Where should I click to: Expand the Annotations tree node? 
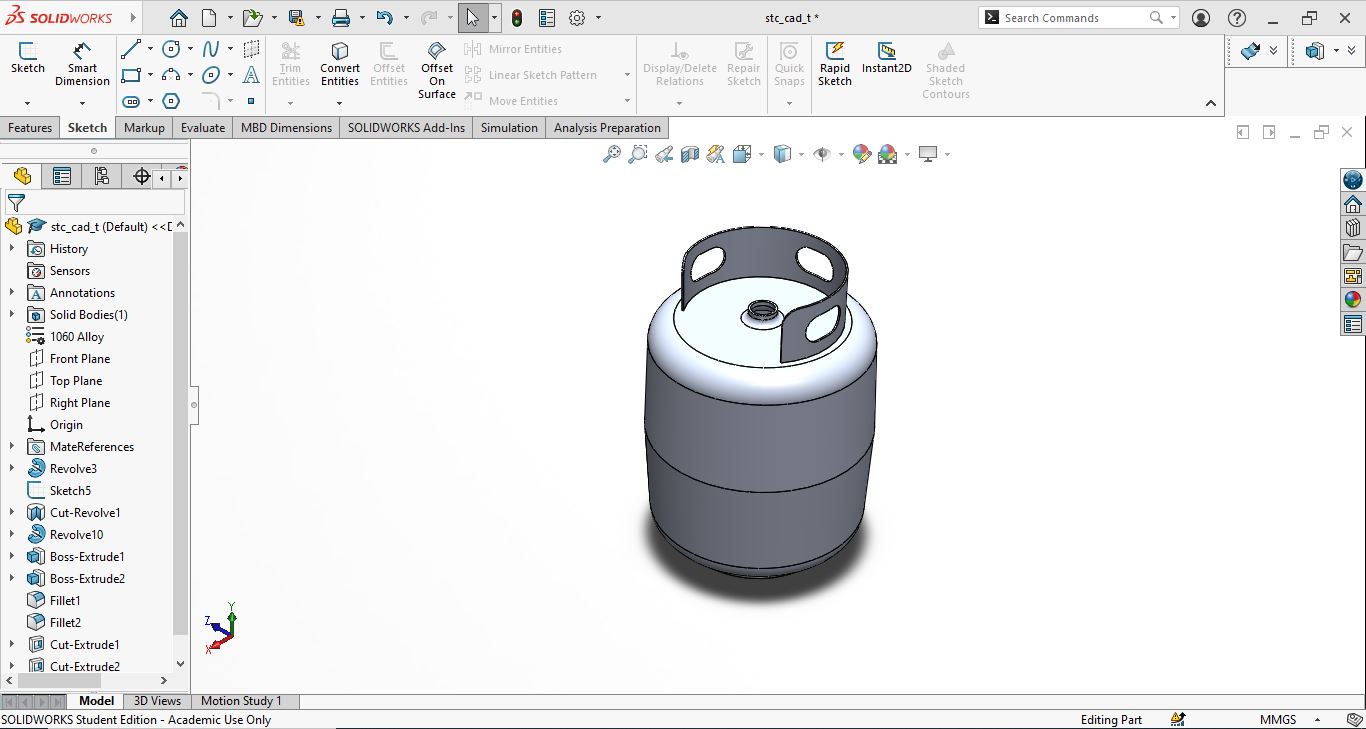12,293
